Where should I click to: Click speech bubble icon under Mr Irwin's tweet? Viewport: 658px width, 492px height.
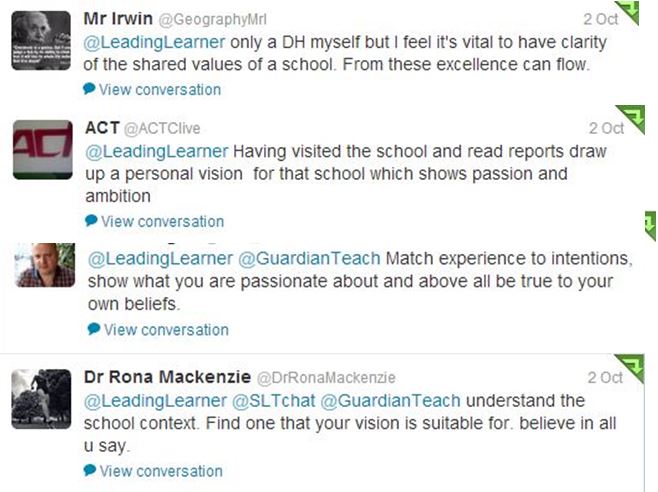tap(90, 89)
